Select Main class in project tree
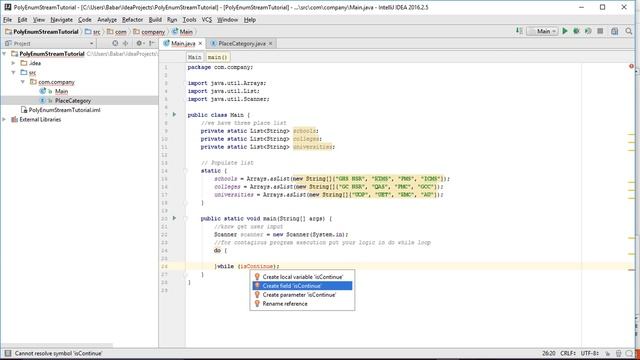This screenshot has width=640, height=360. (x=61, y=91)
